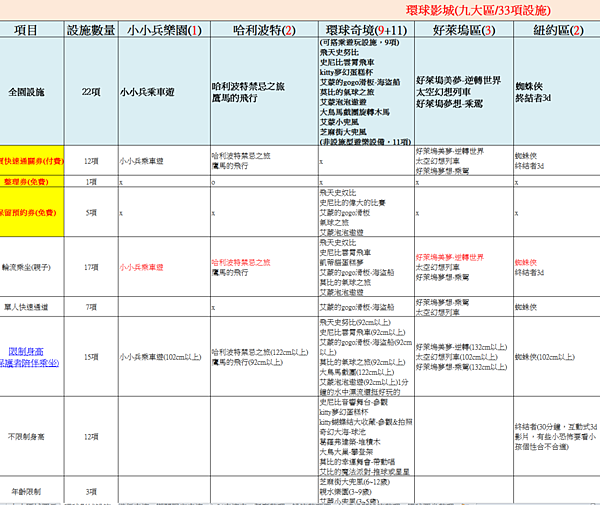Image resolution: width=600 pixels, height=505 pixels.
Task: Select the 環球奇境(9+11) column header
Action: pos(366,30)
